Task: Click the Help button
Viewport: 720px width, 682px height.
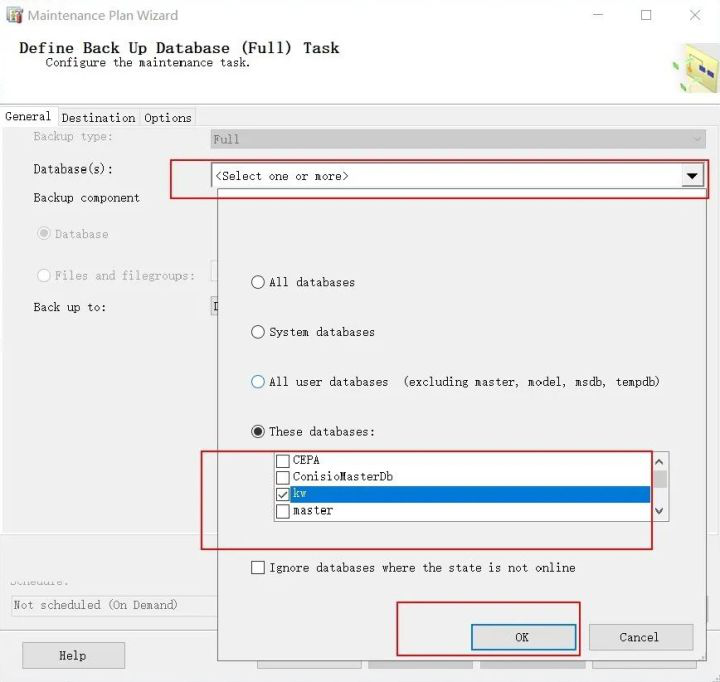Action: (73, 656)
